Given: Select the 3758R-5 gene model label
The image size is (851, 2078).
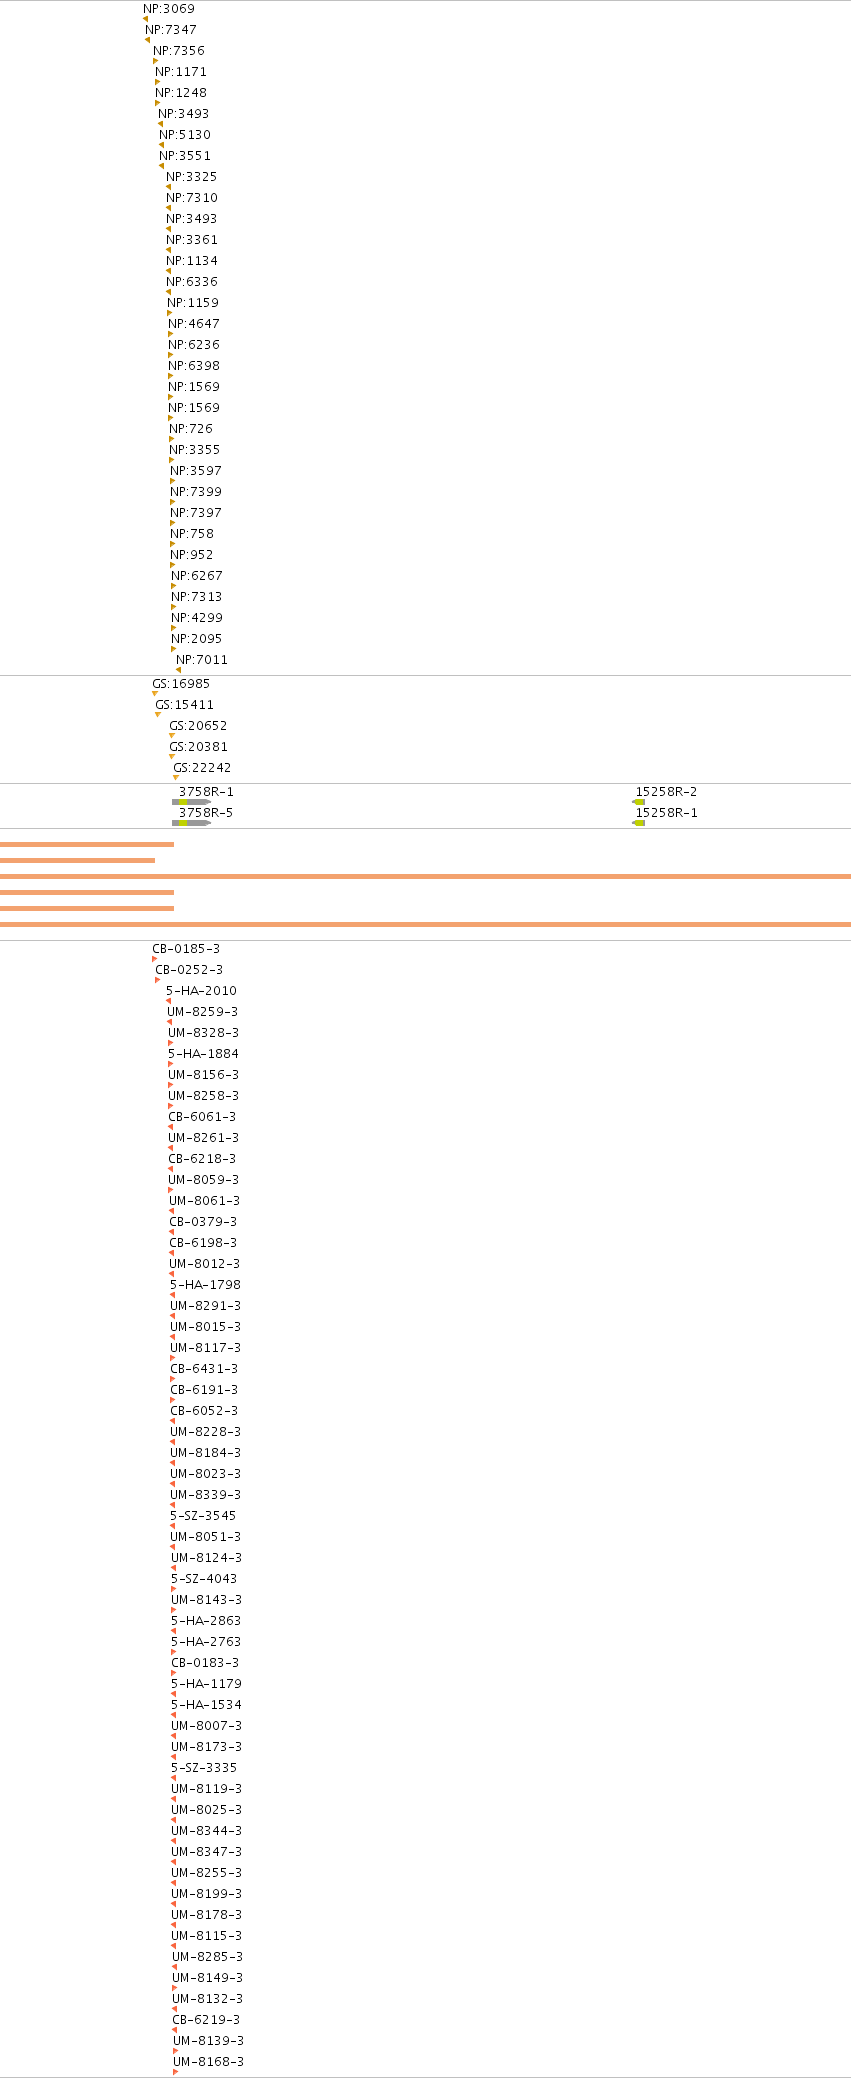Looking at the screenshot, I should point(206,813).
